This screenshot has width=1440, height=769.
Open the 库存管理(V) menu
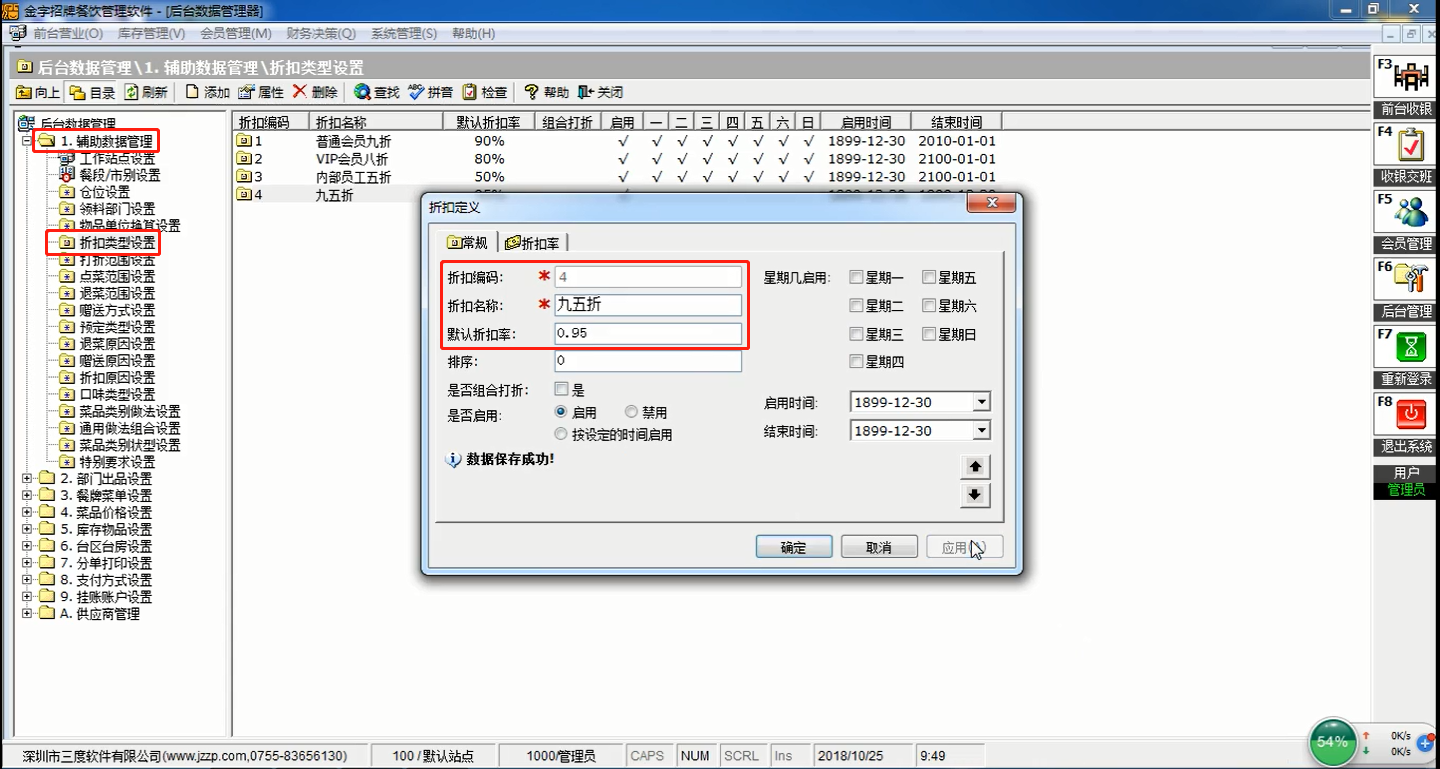[x=152, y=33]
